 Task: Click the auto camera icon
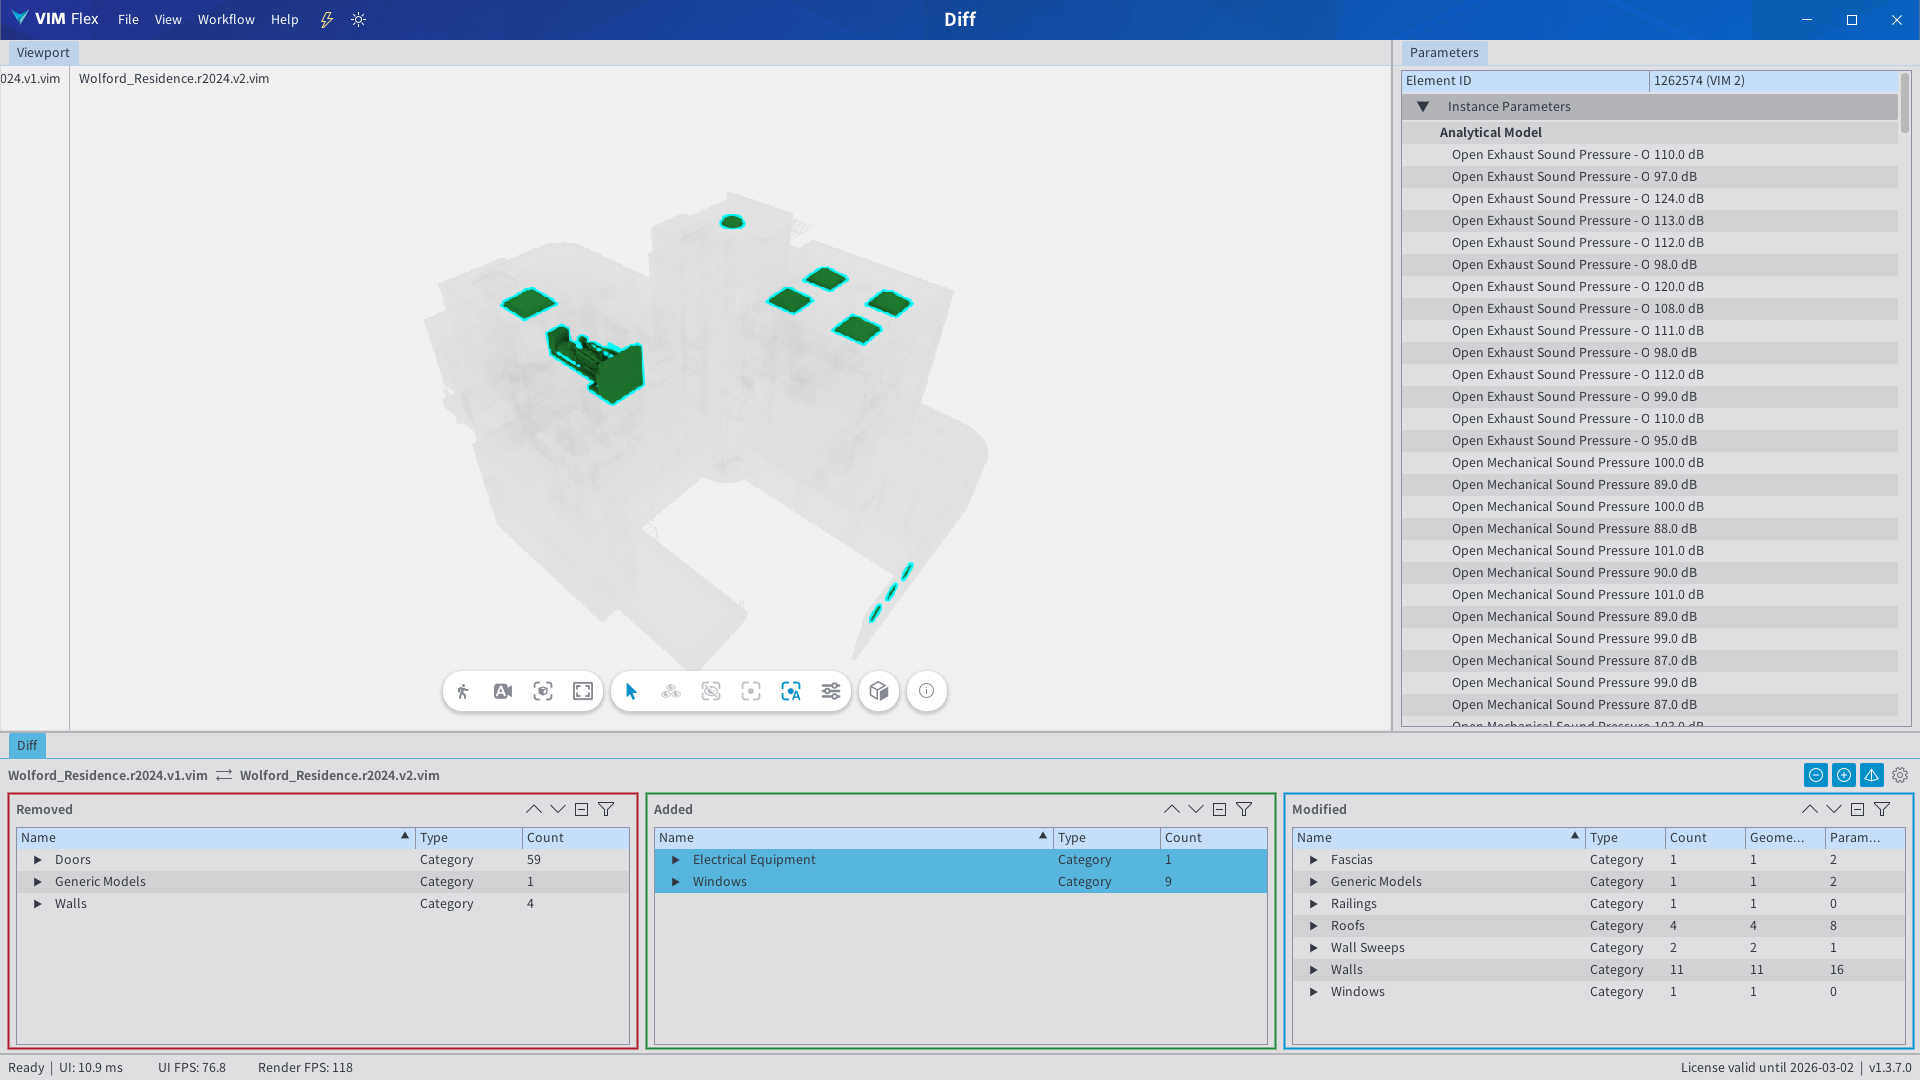click(503, 691)
